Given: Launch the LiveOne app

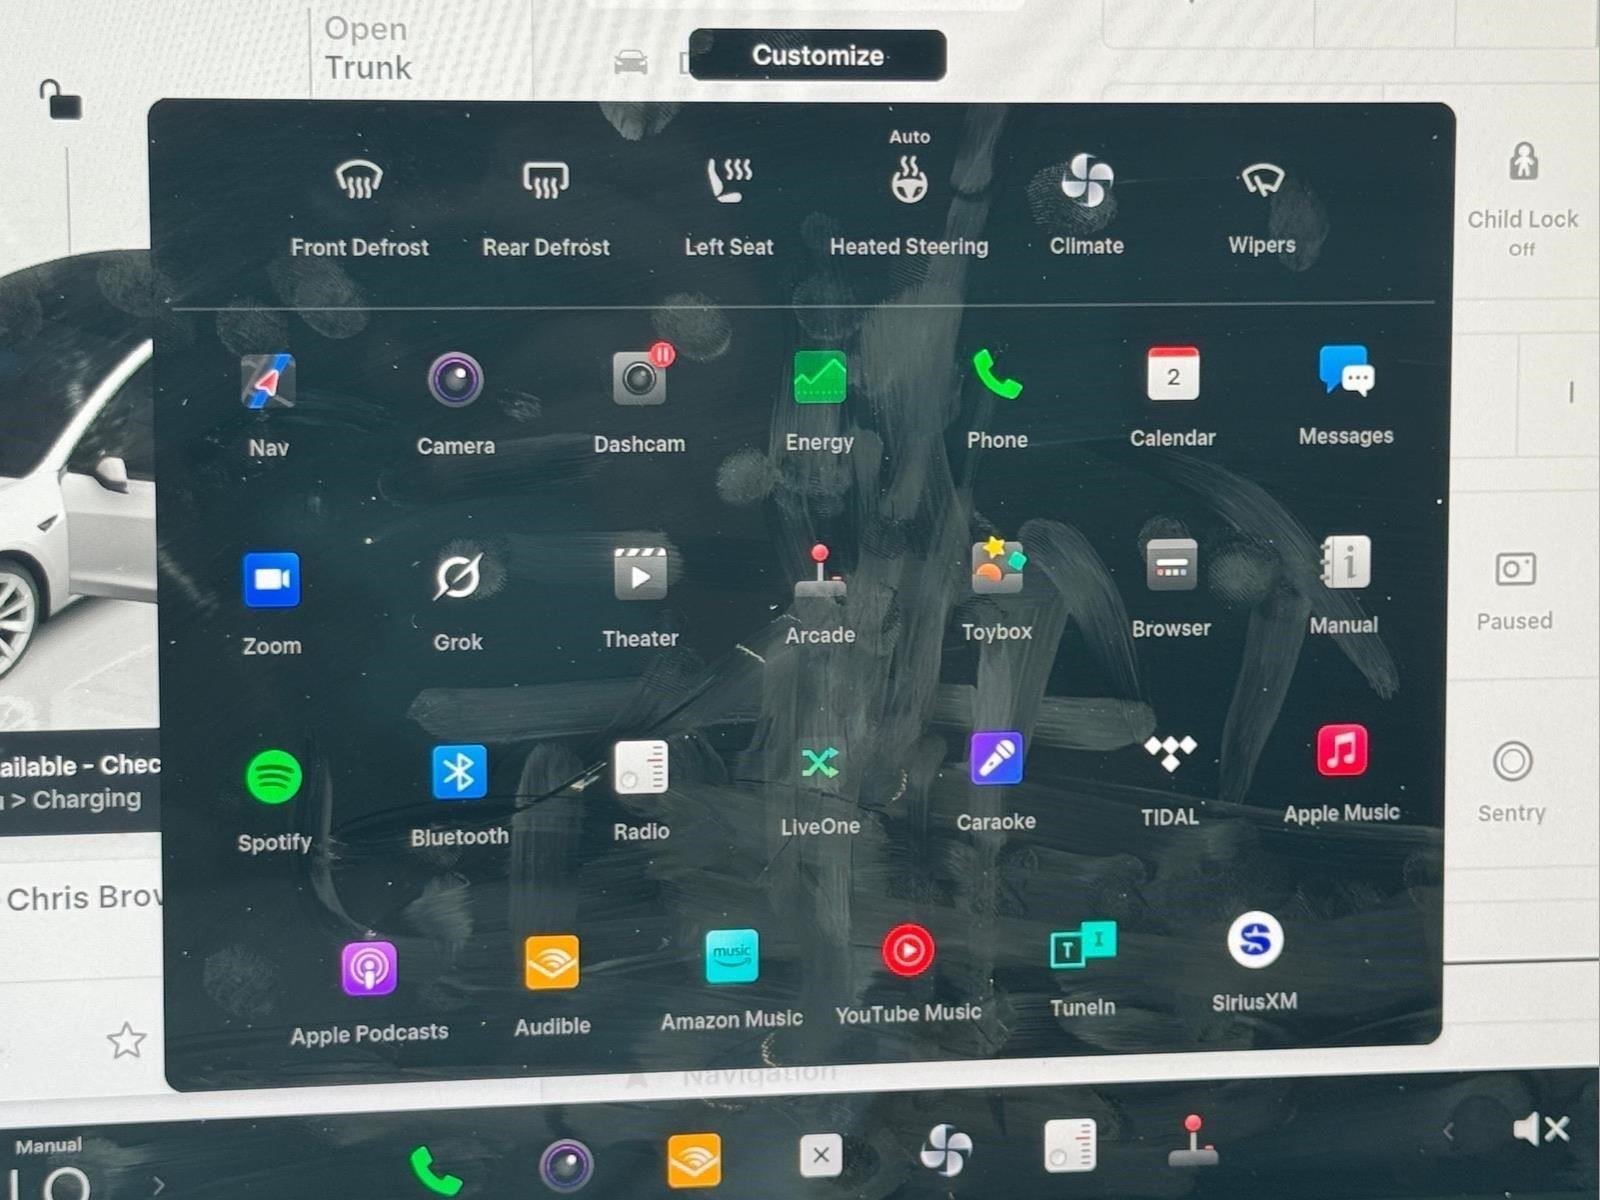Looking at the screenshot, I should [x=820, y=764].
